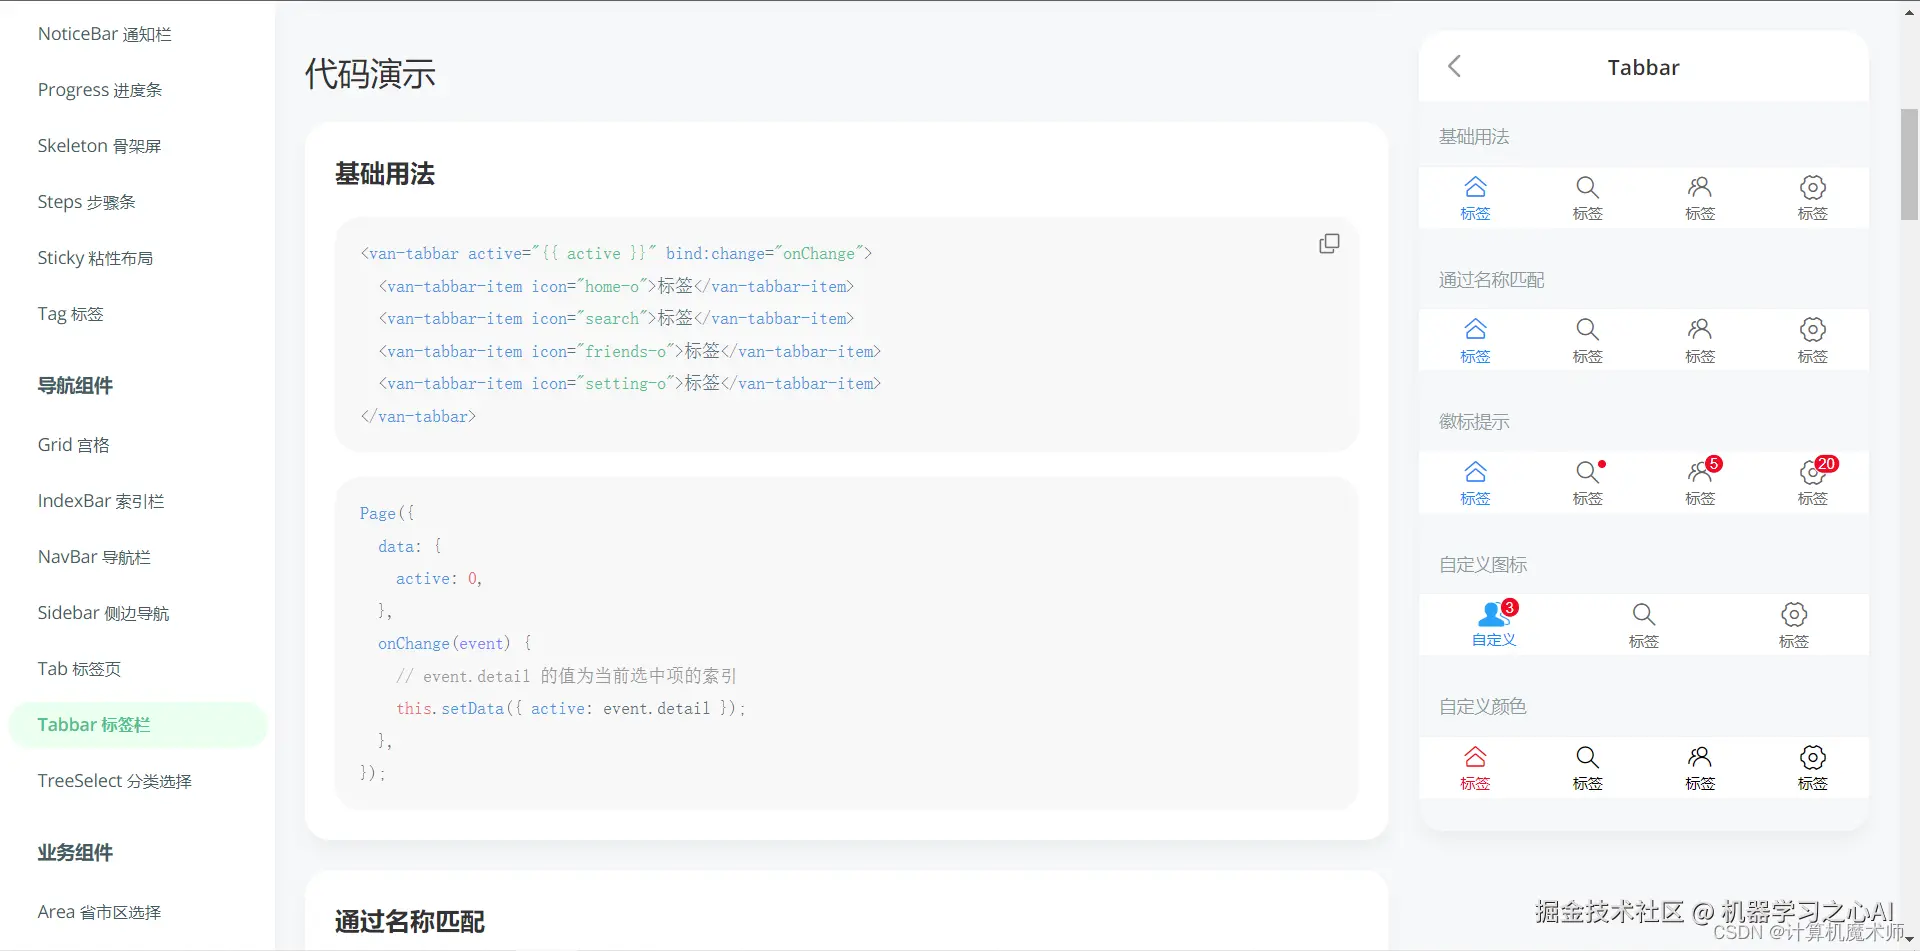Open TreeSelect 分类选择 in sidebar
The image size is (1920, 951).
point(115,781)
